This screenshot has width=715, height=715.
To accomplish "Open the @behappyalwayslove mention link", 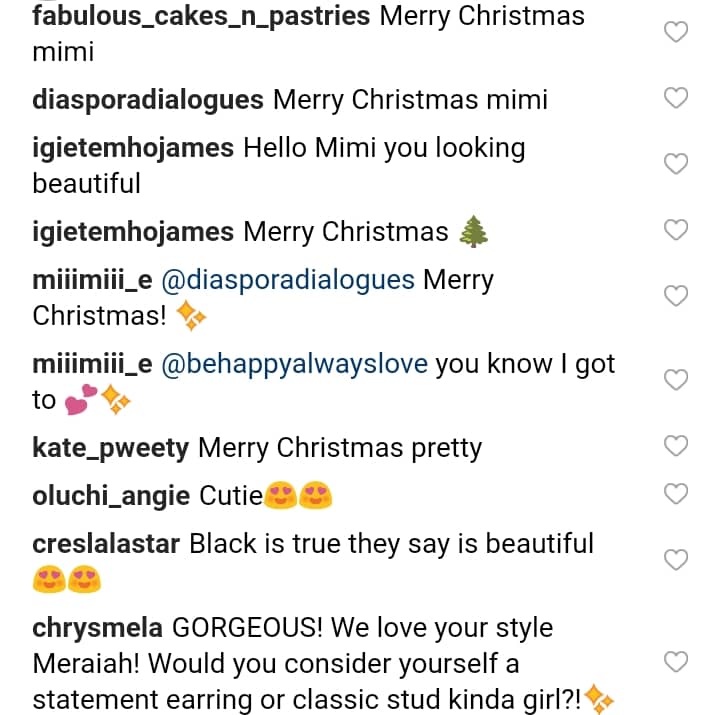I will coord(294,365).
